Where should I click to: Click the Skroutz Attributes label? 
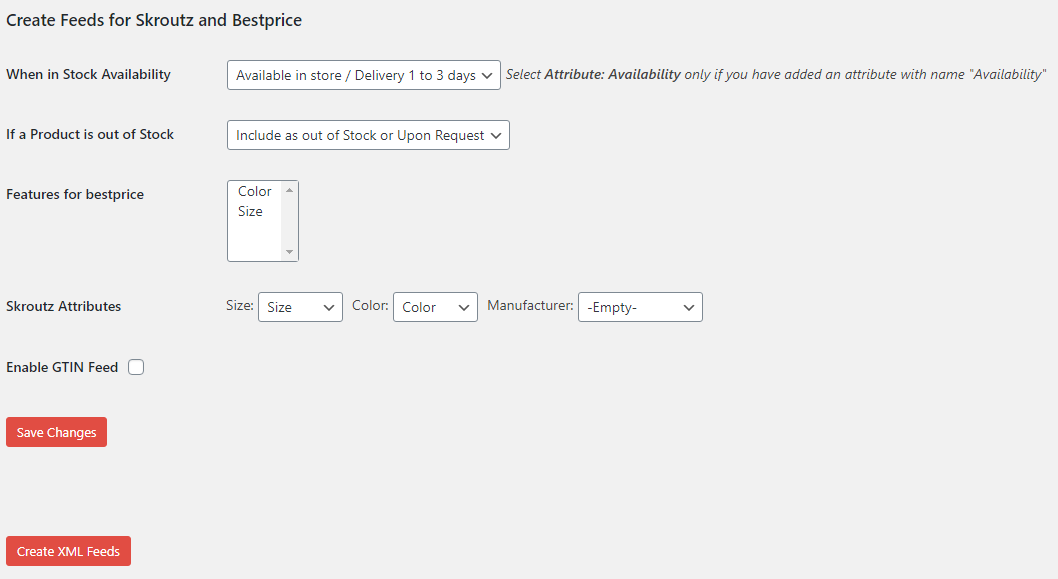pyautogui.click(x=63, y=306)
